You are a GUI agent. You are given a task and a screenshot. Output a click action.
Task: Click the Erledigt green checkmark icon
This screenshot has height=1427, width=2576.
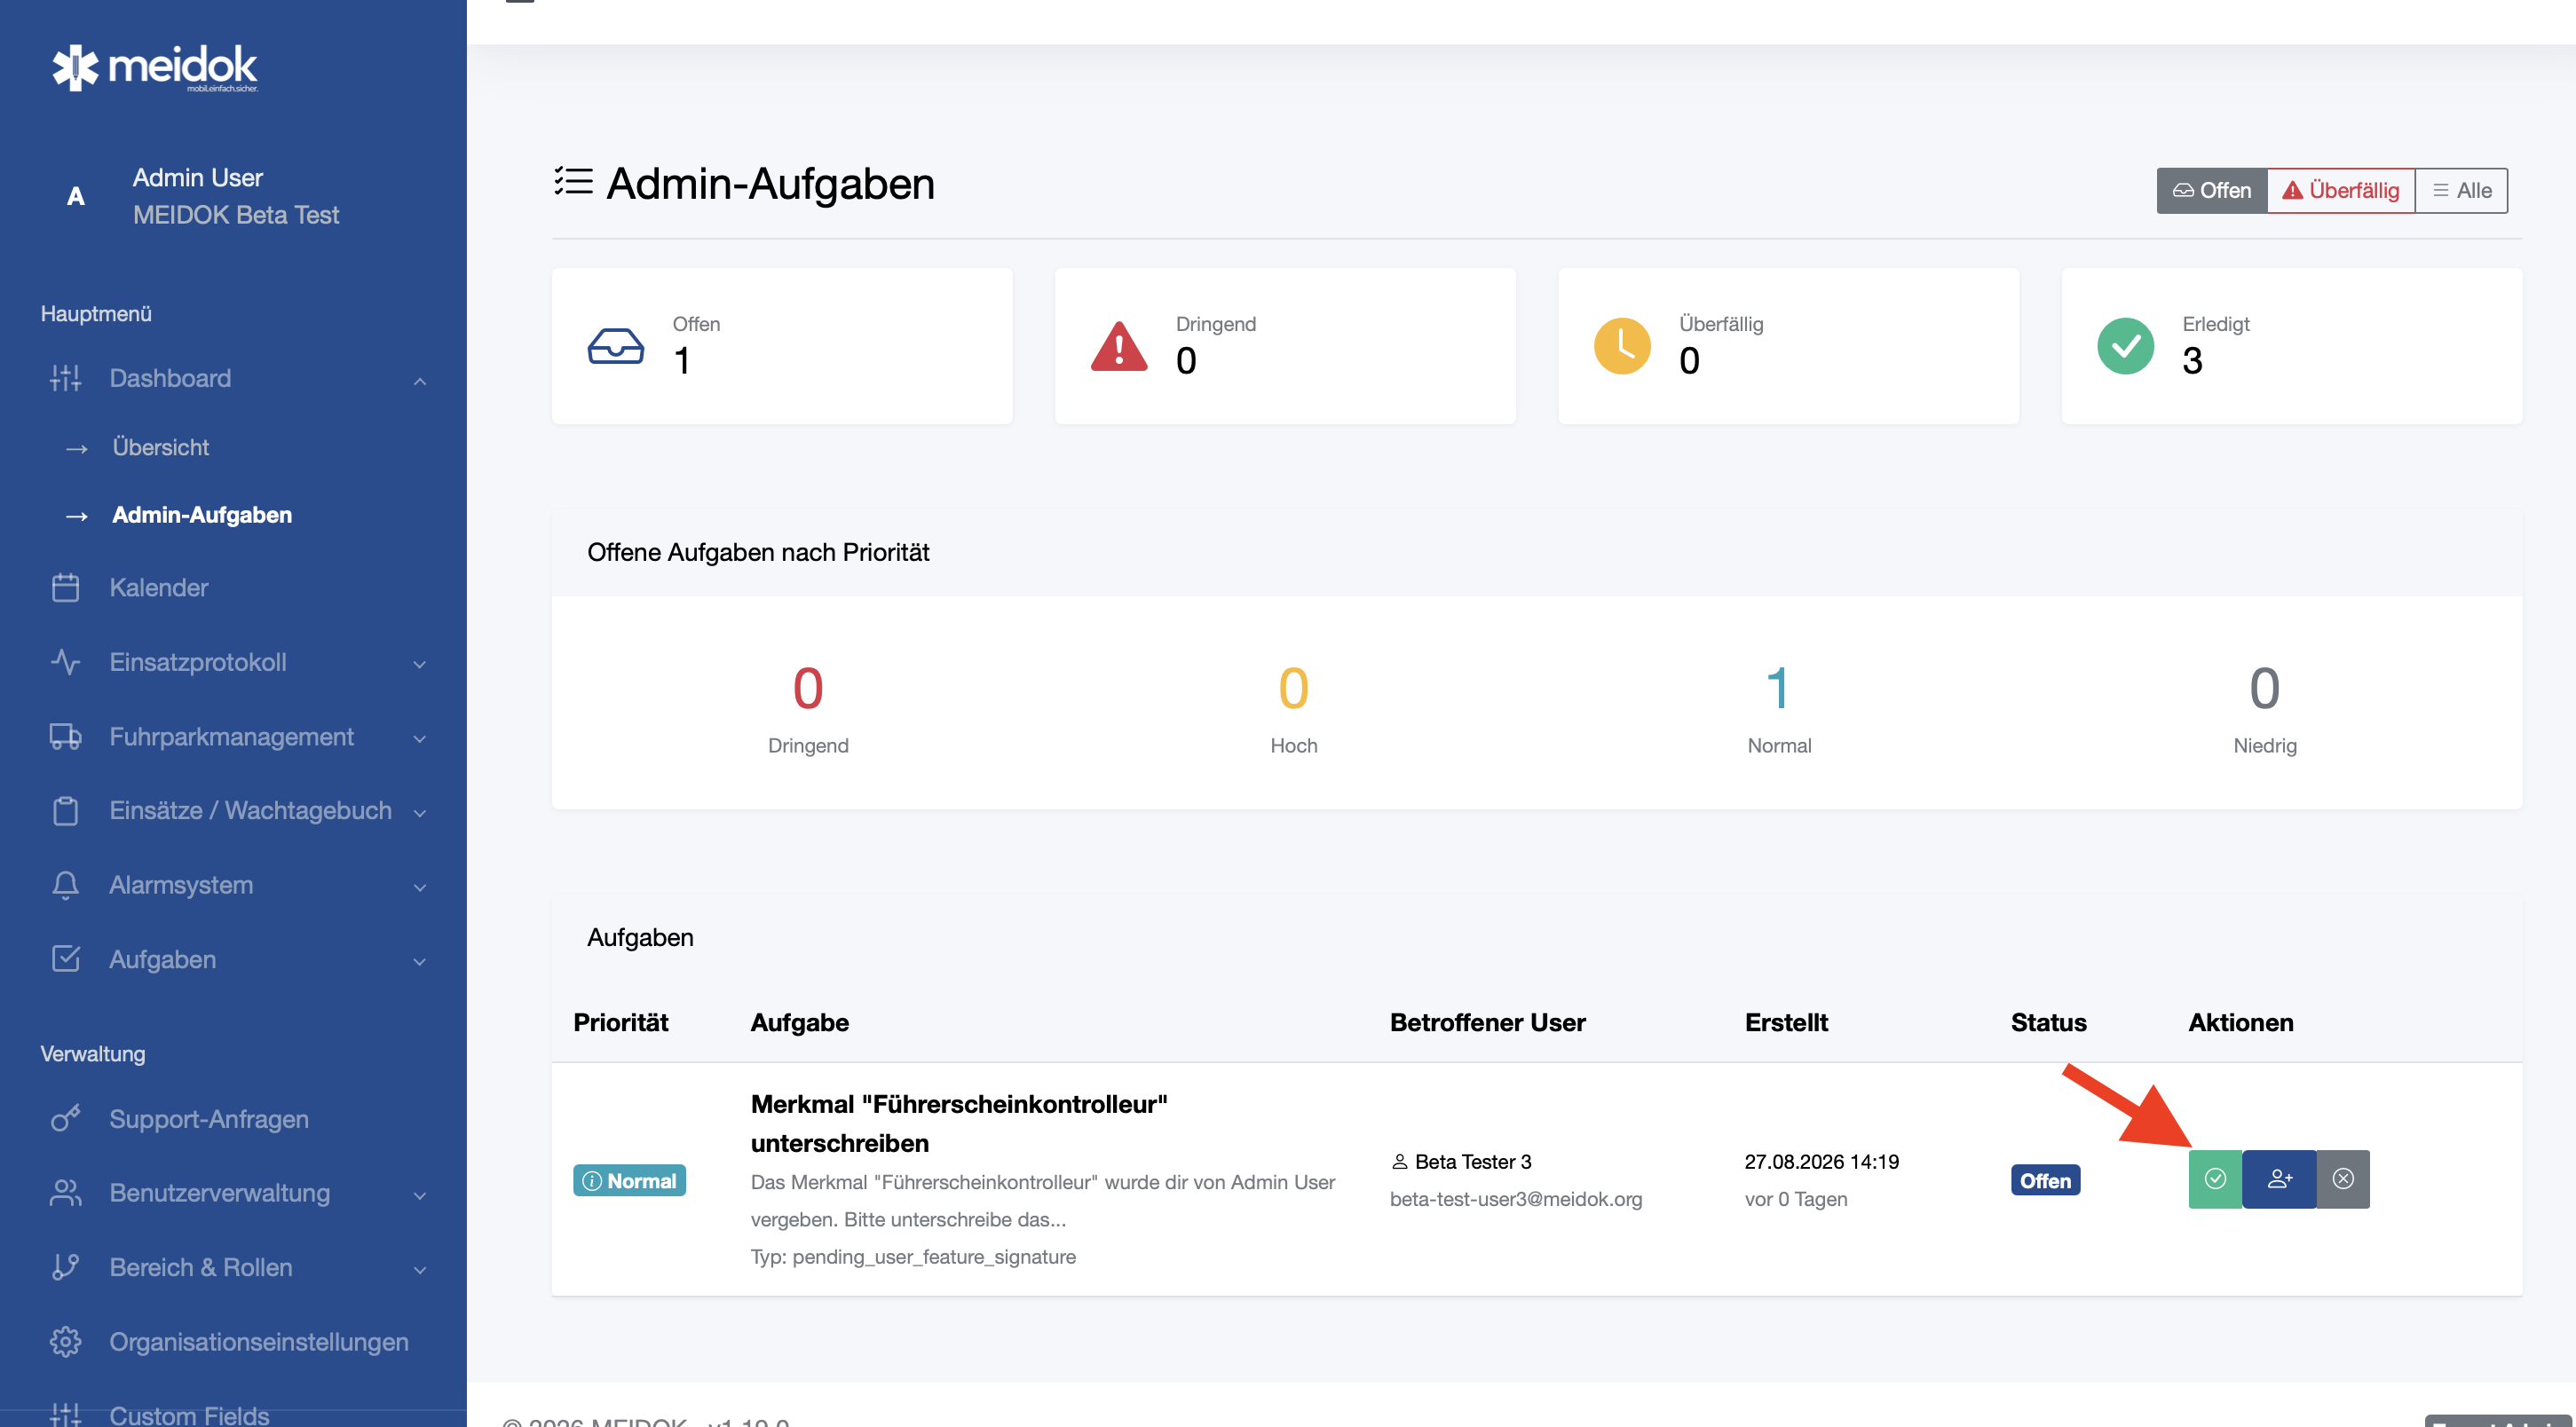(2125, 346)
